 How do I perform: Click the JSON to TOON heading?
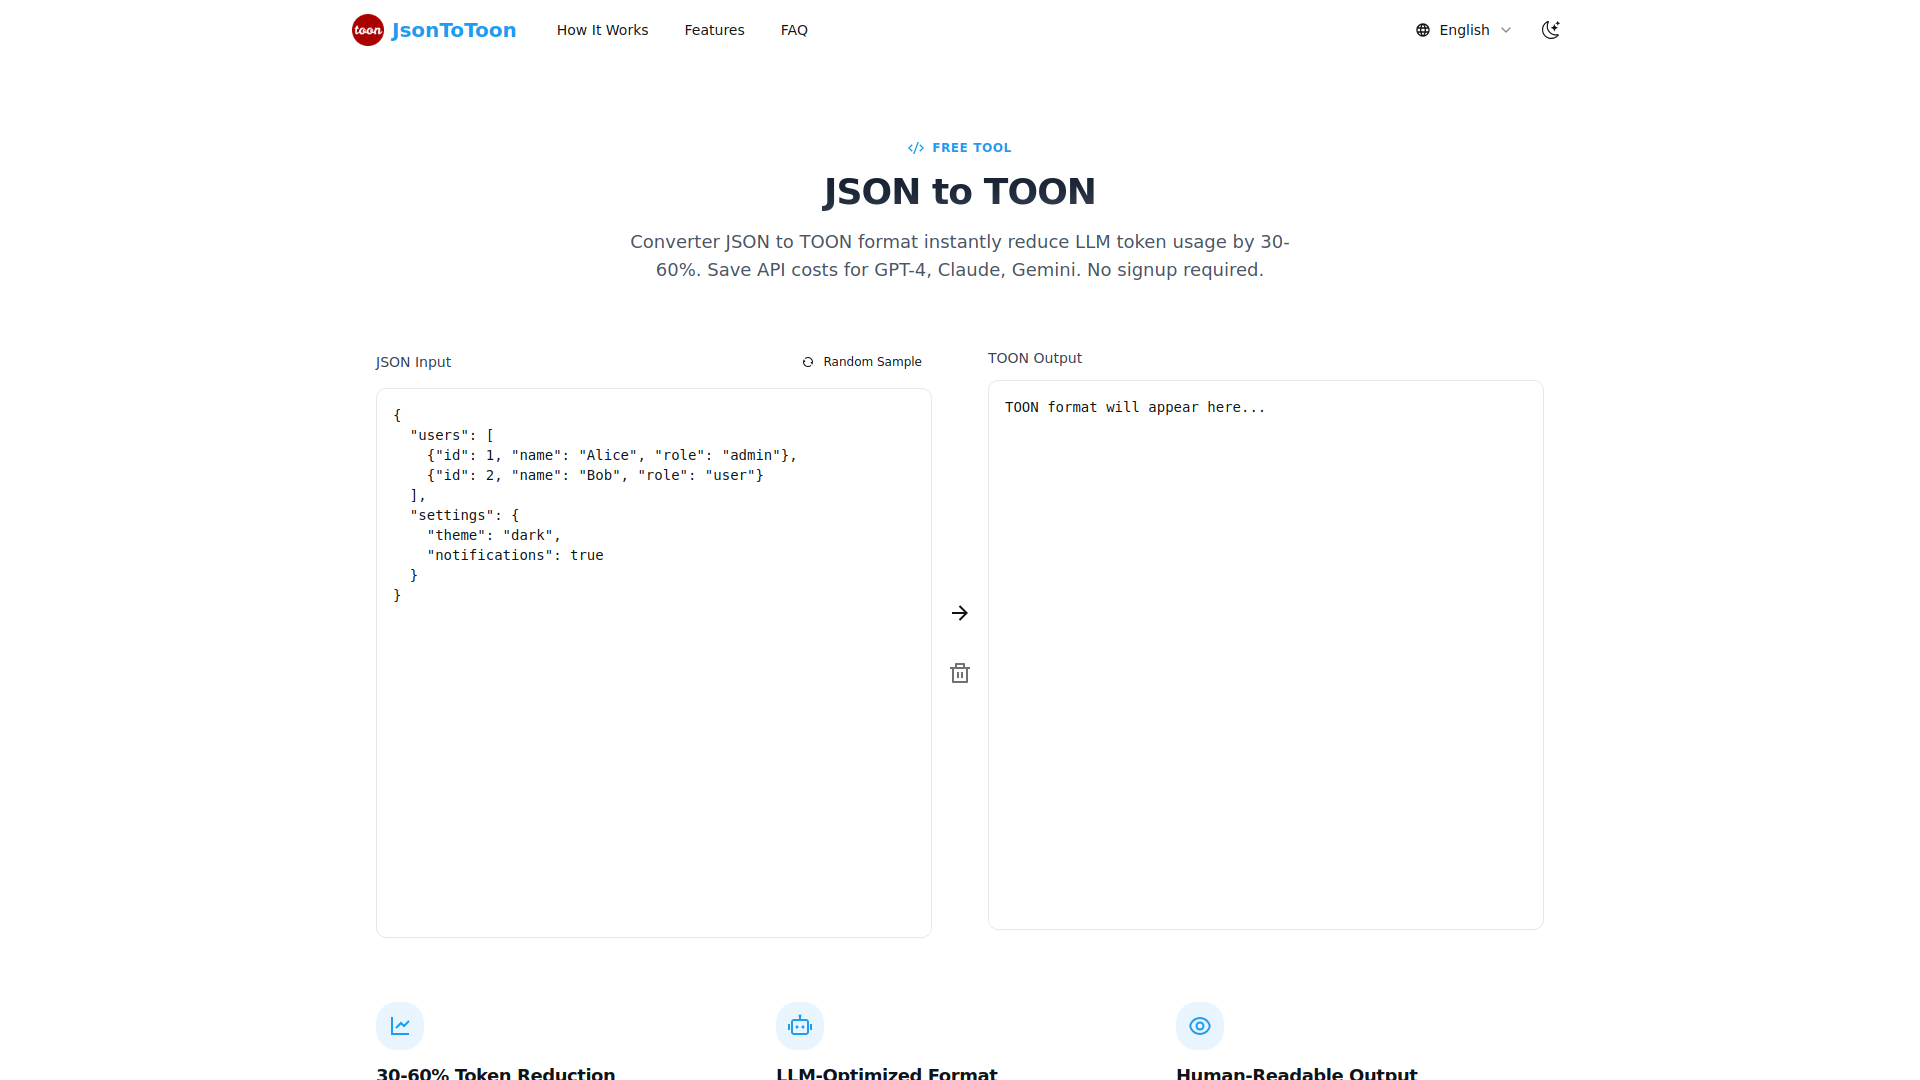[x=959, y=191]
